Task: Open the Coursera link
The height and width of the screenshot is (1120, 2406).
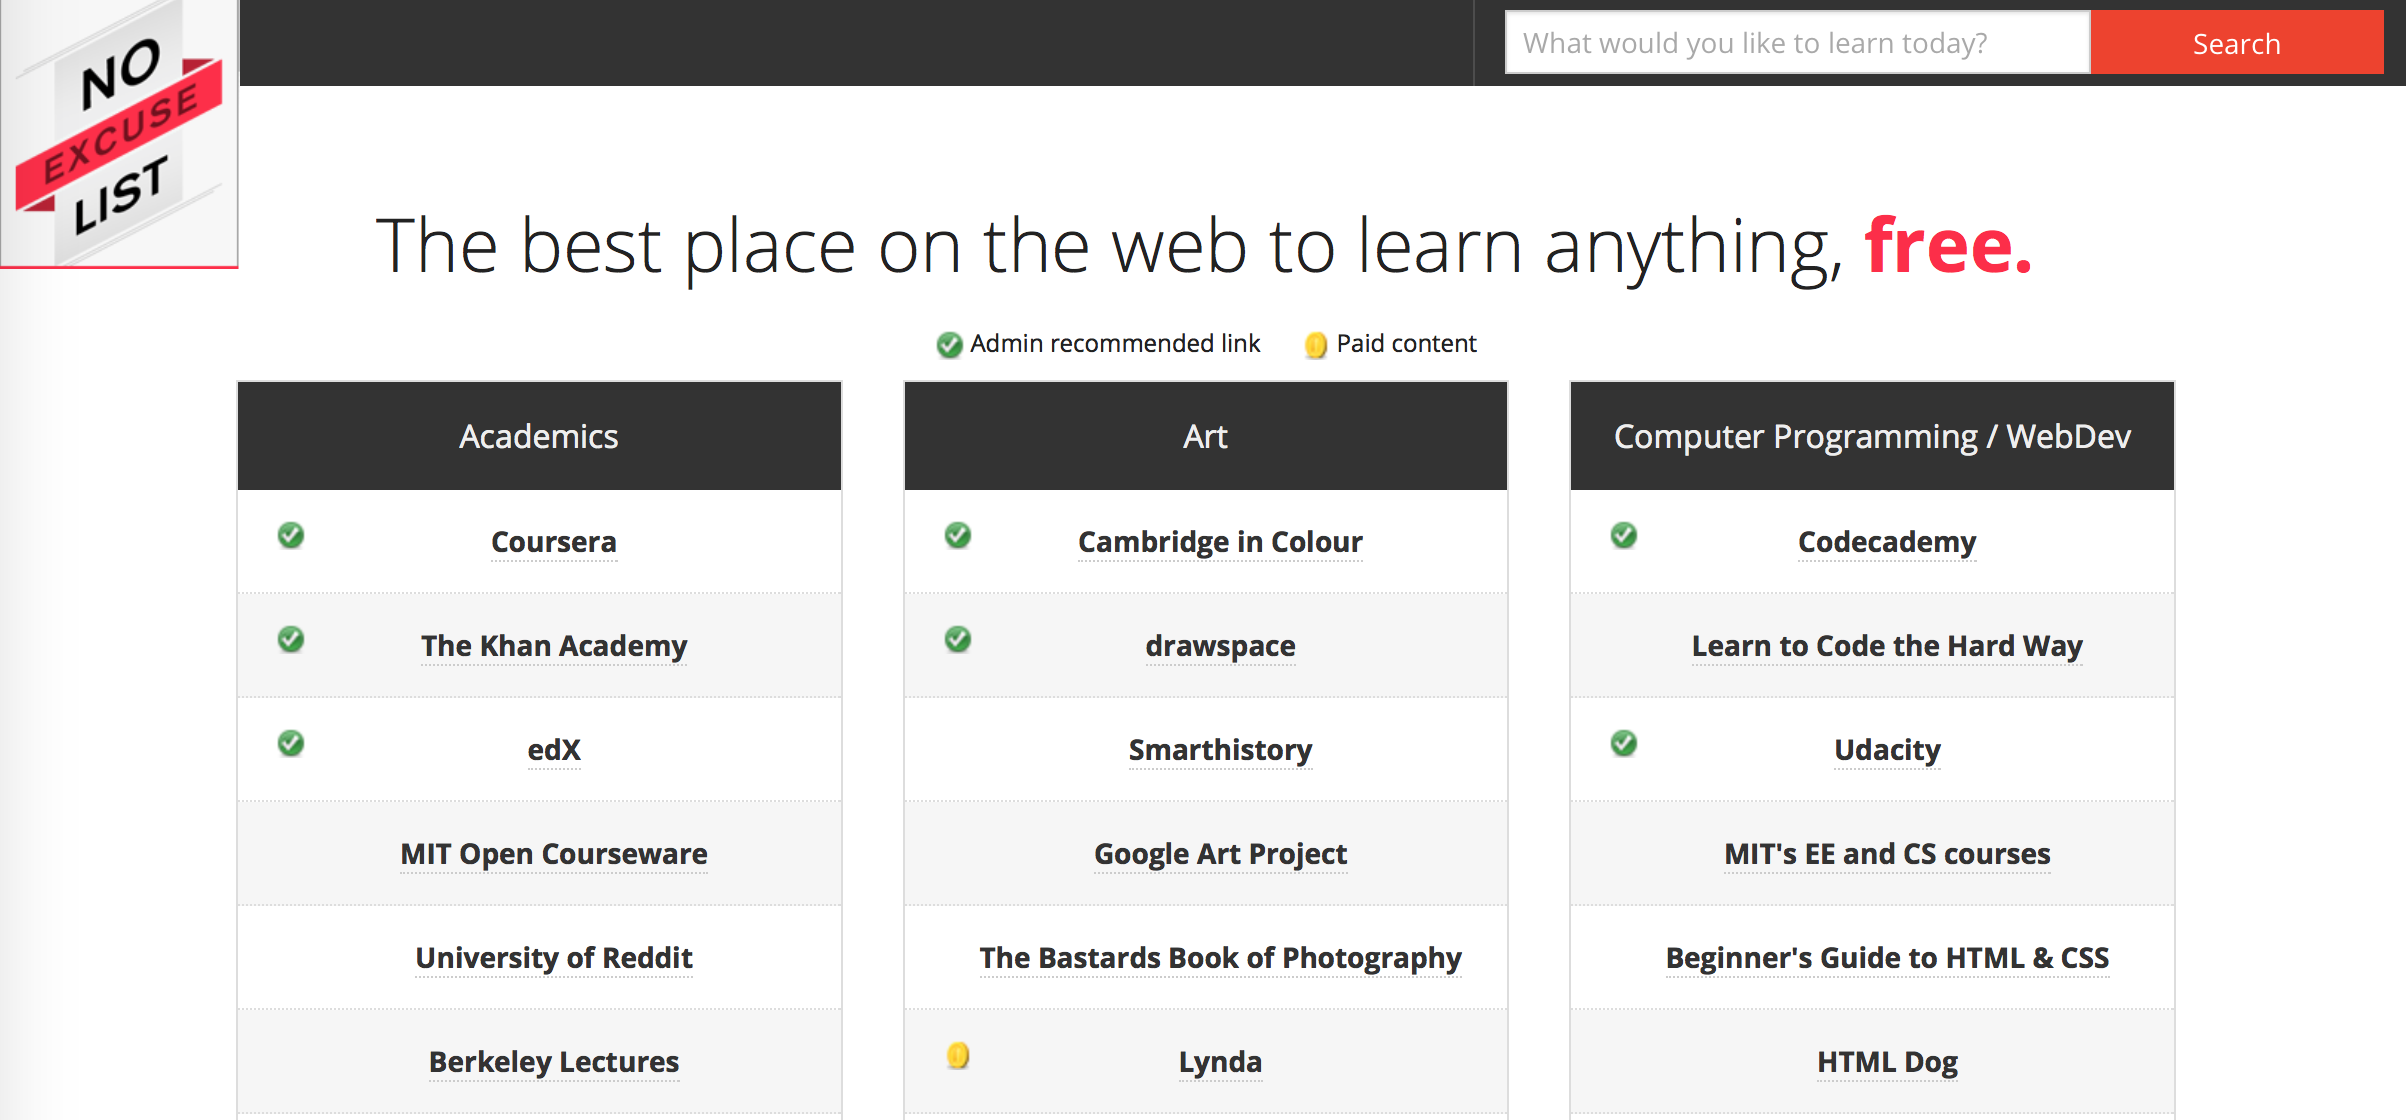Action: coord(554,542)
